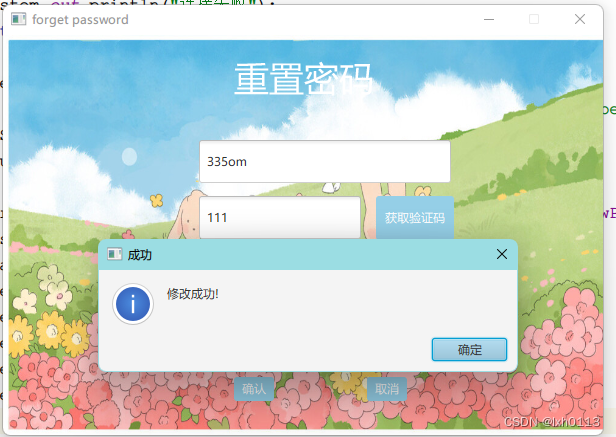This screenshot has width=616, height=437.
Task: Click the forget password title text
Action: coord(80,20)
